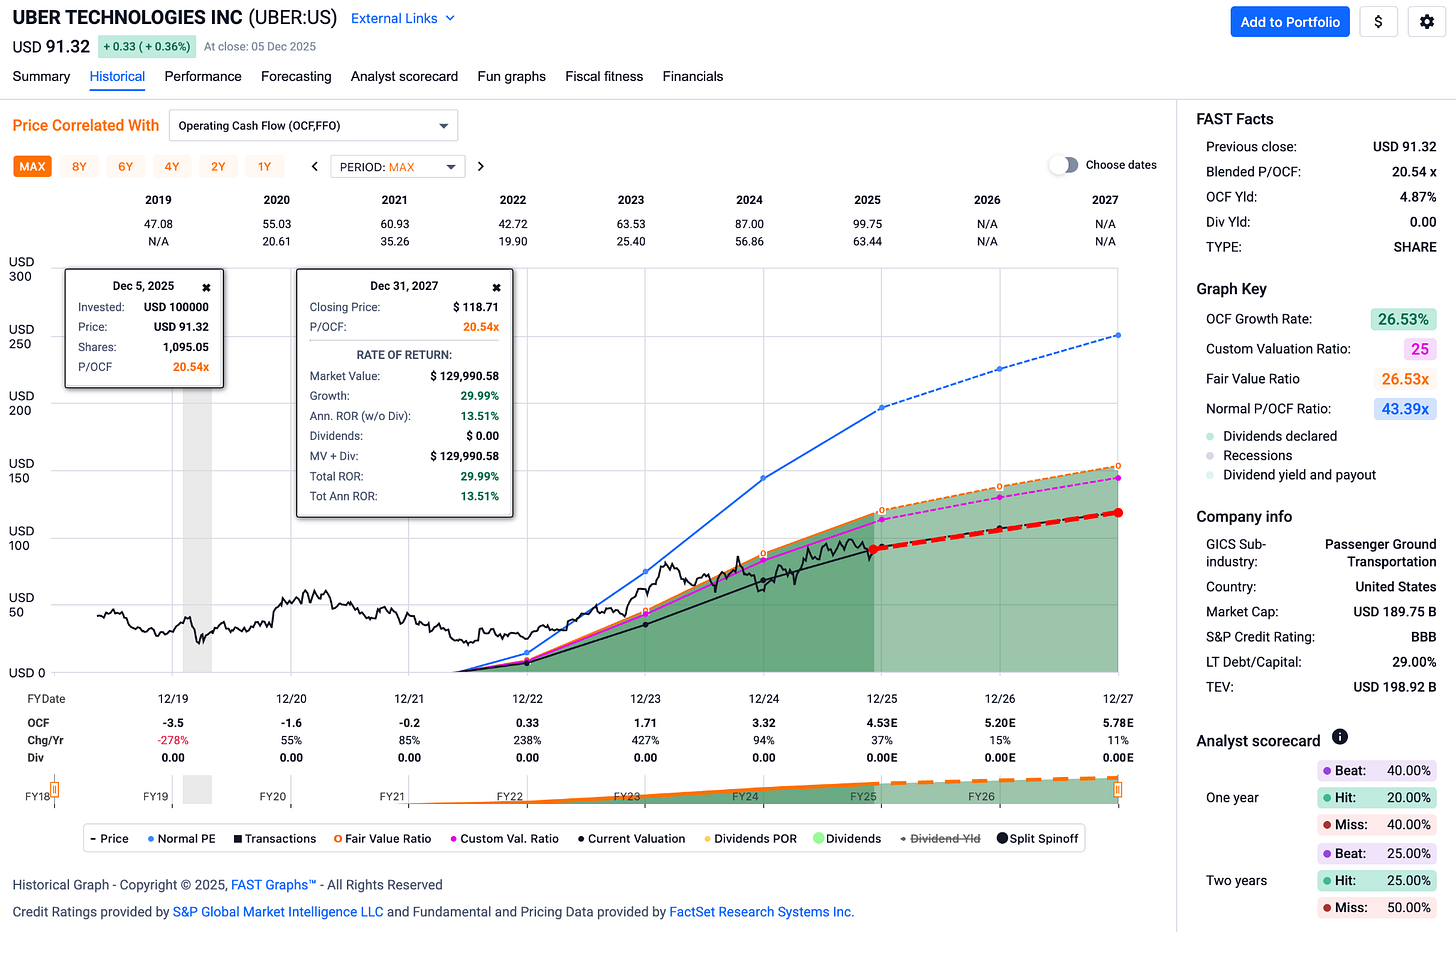Click 12/25 point on blue Normal PE line
The height and width of the screenshot is (956, 1456).
pyautogui.click(x=881, y=408)
